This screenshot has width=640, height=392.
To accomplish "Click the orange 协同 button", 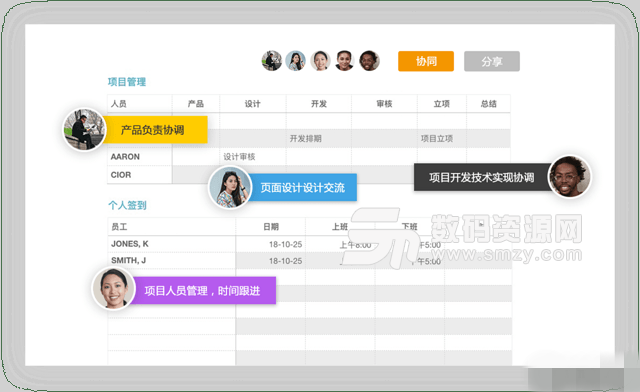I will pos(426,61).
